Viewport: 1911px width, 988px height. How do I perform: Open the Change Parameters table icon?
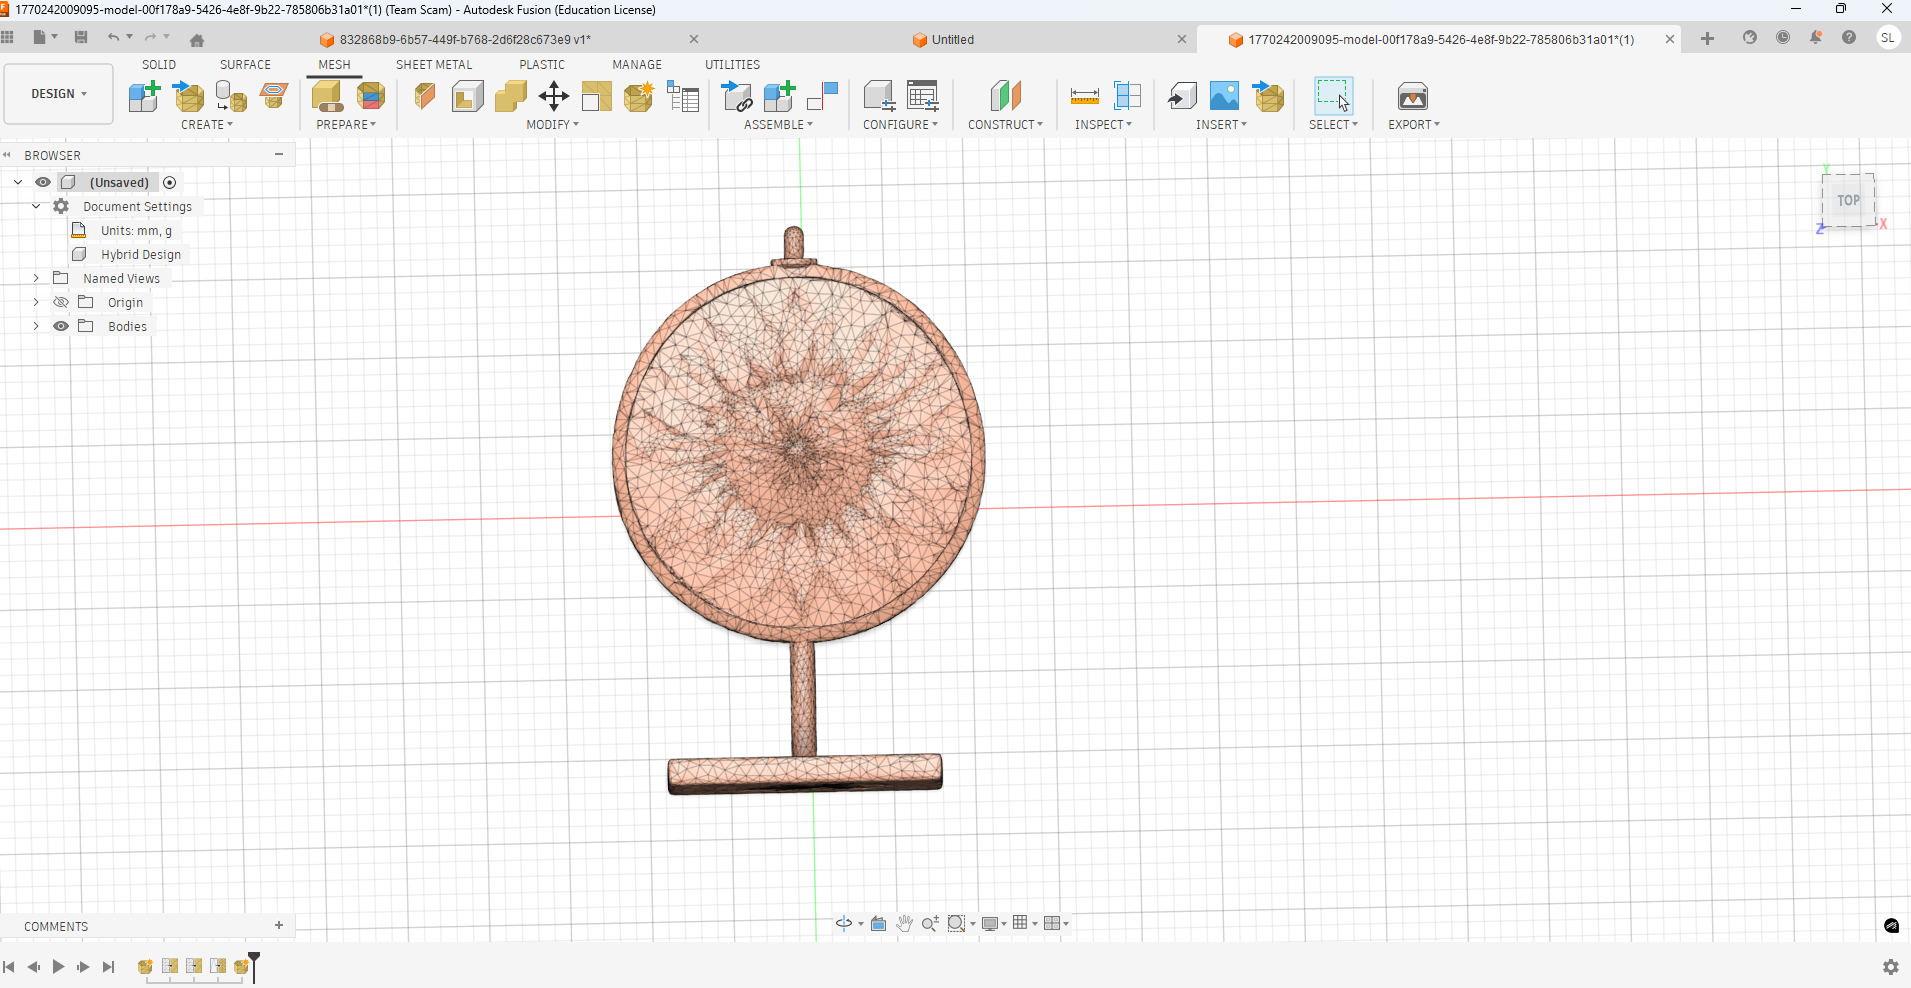click(x=683, y=96)
